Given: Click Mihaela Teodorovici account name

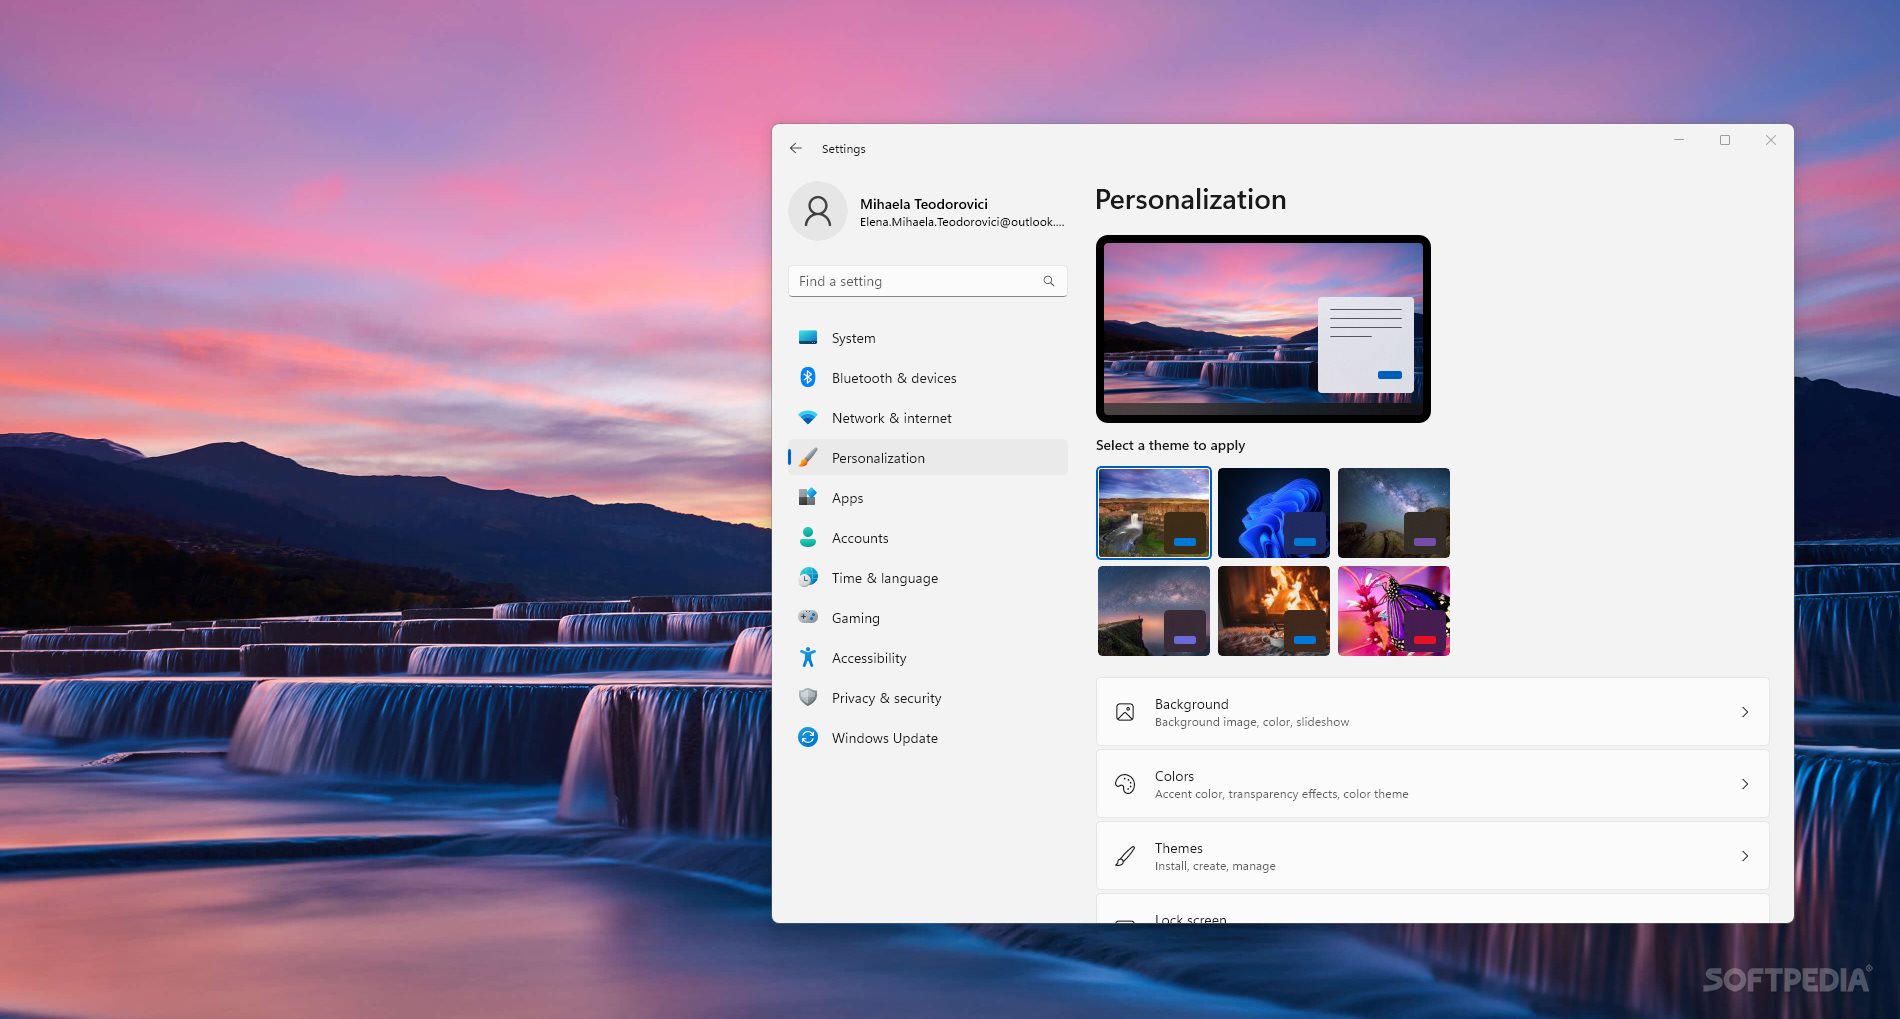Looking at the screenshot, I should [x=924, y=204].
